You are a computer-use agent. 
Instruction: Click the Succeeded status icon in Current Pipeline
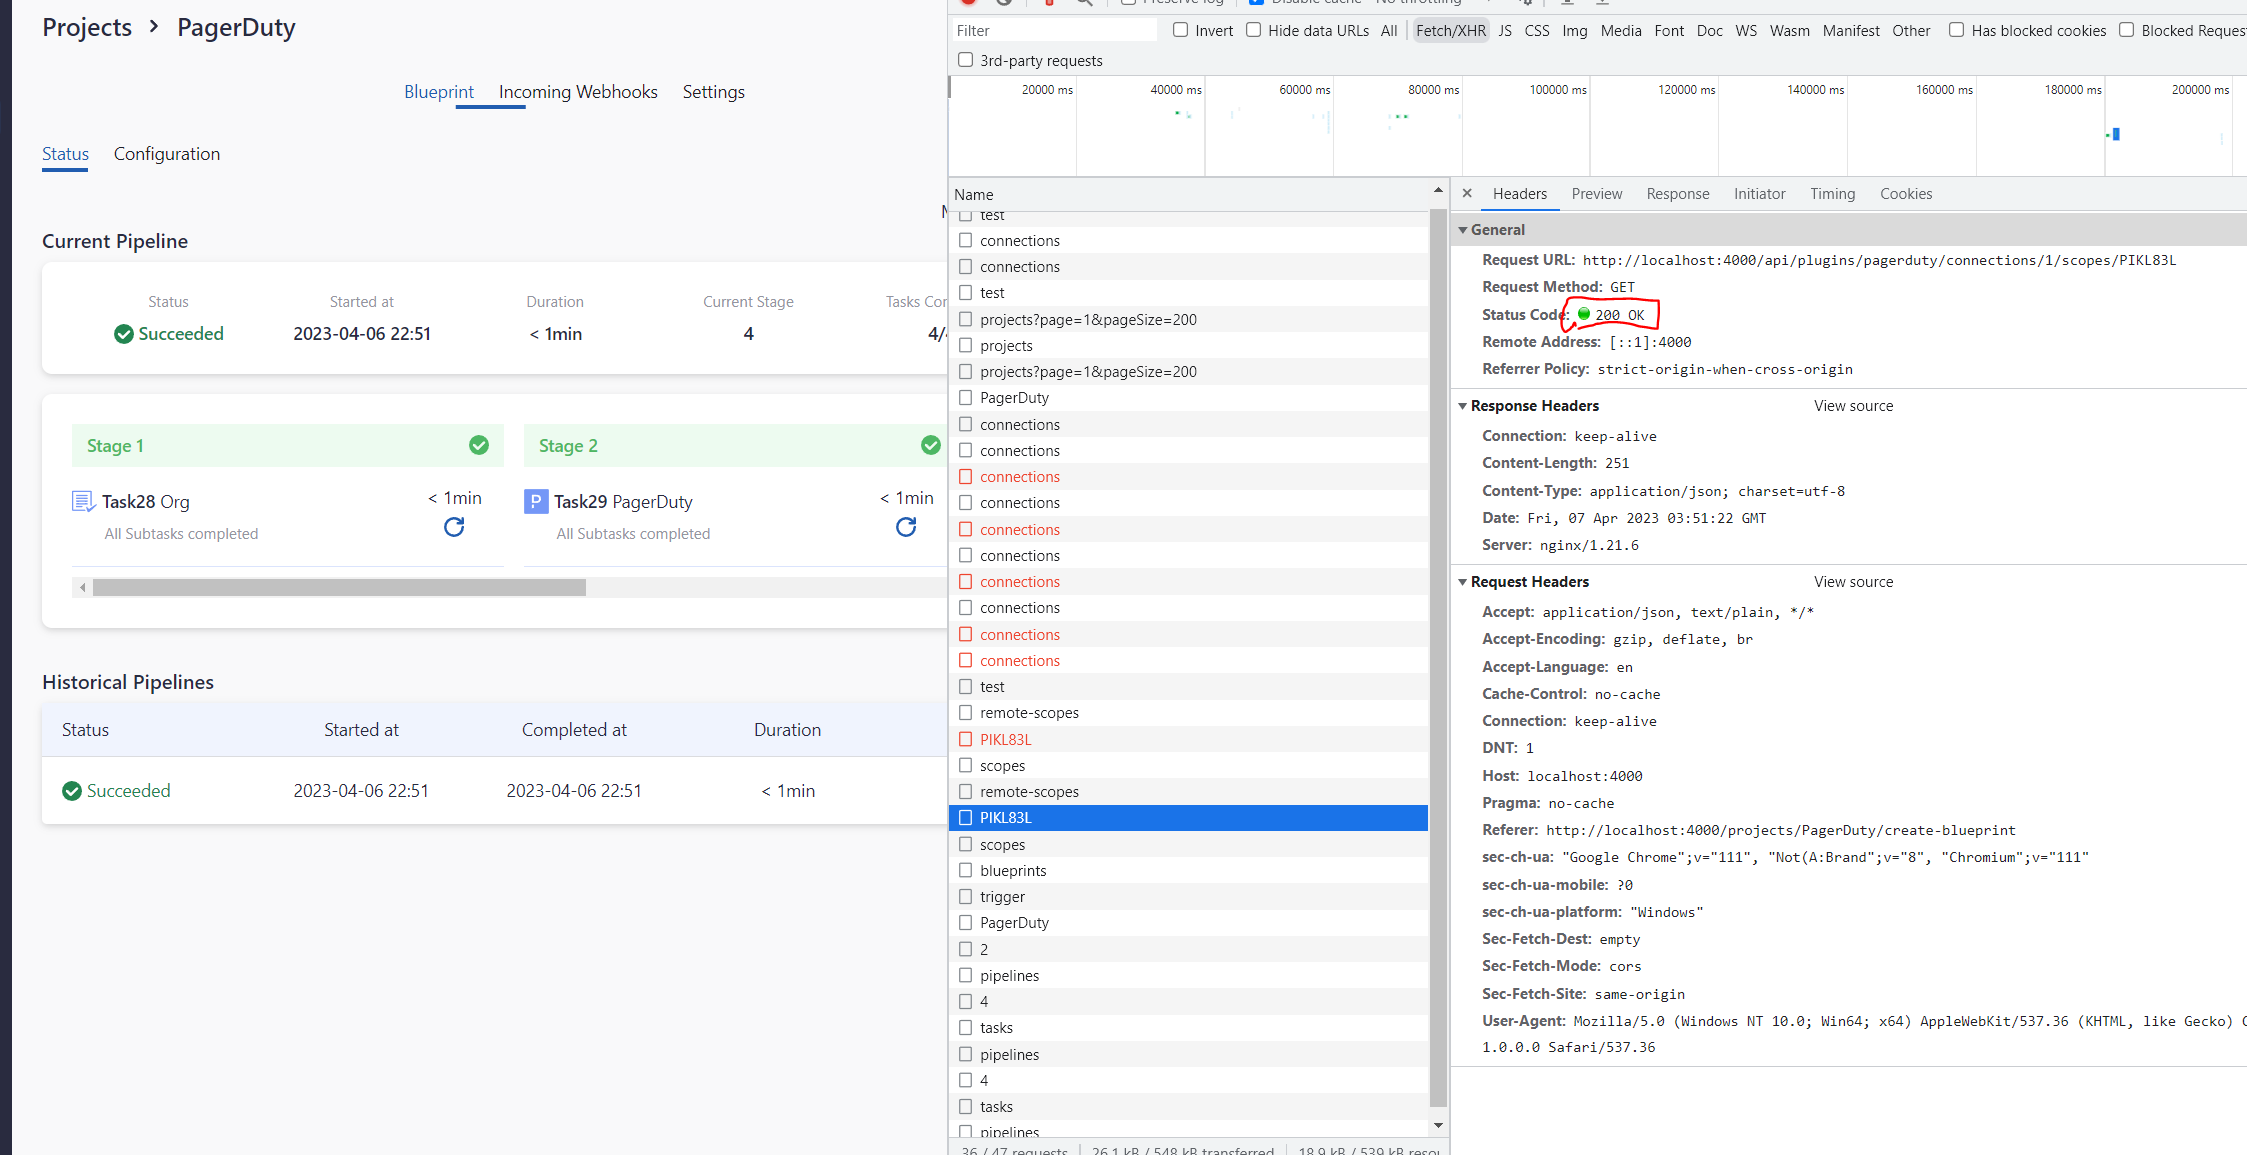pyautogui.click(x=124, y=334)
